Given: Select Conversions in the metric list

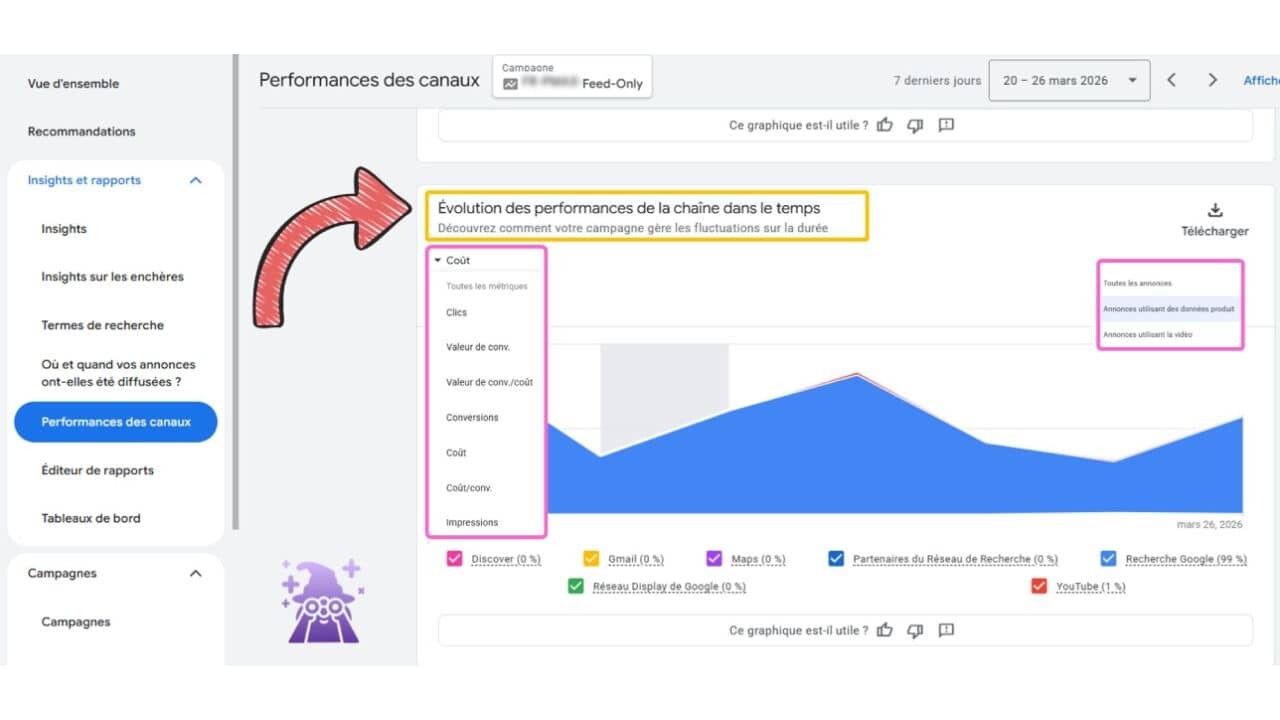Looking at the screenshot, I should coord(472,417).
